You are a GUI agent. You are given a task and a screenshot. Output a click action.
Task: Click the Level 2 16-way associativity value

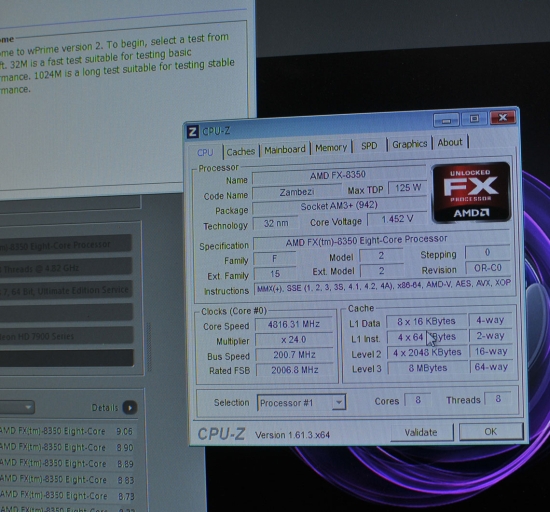point(491,351)
